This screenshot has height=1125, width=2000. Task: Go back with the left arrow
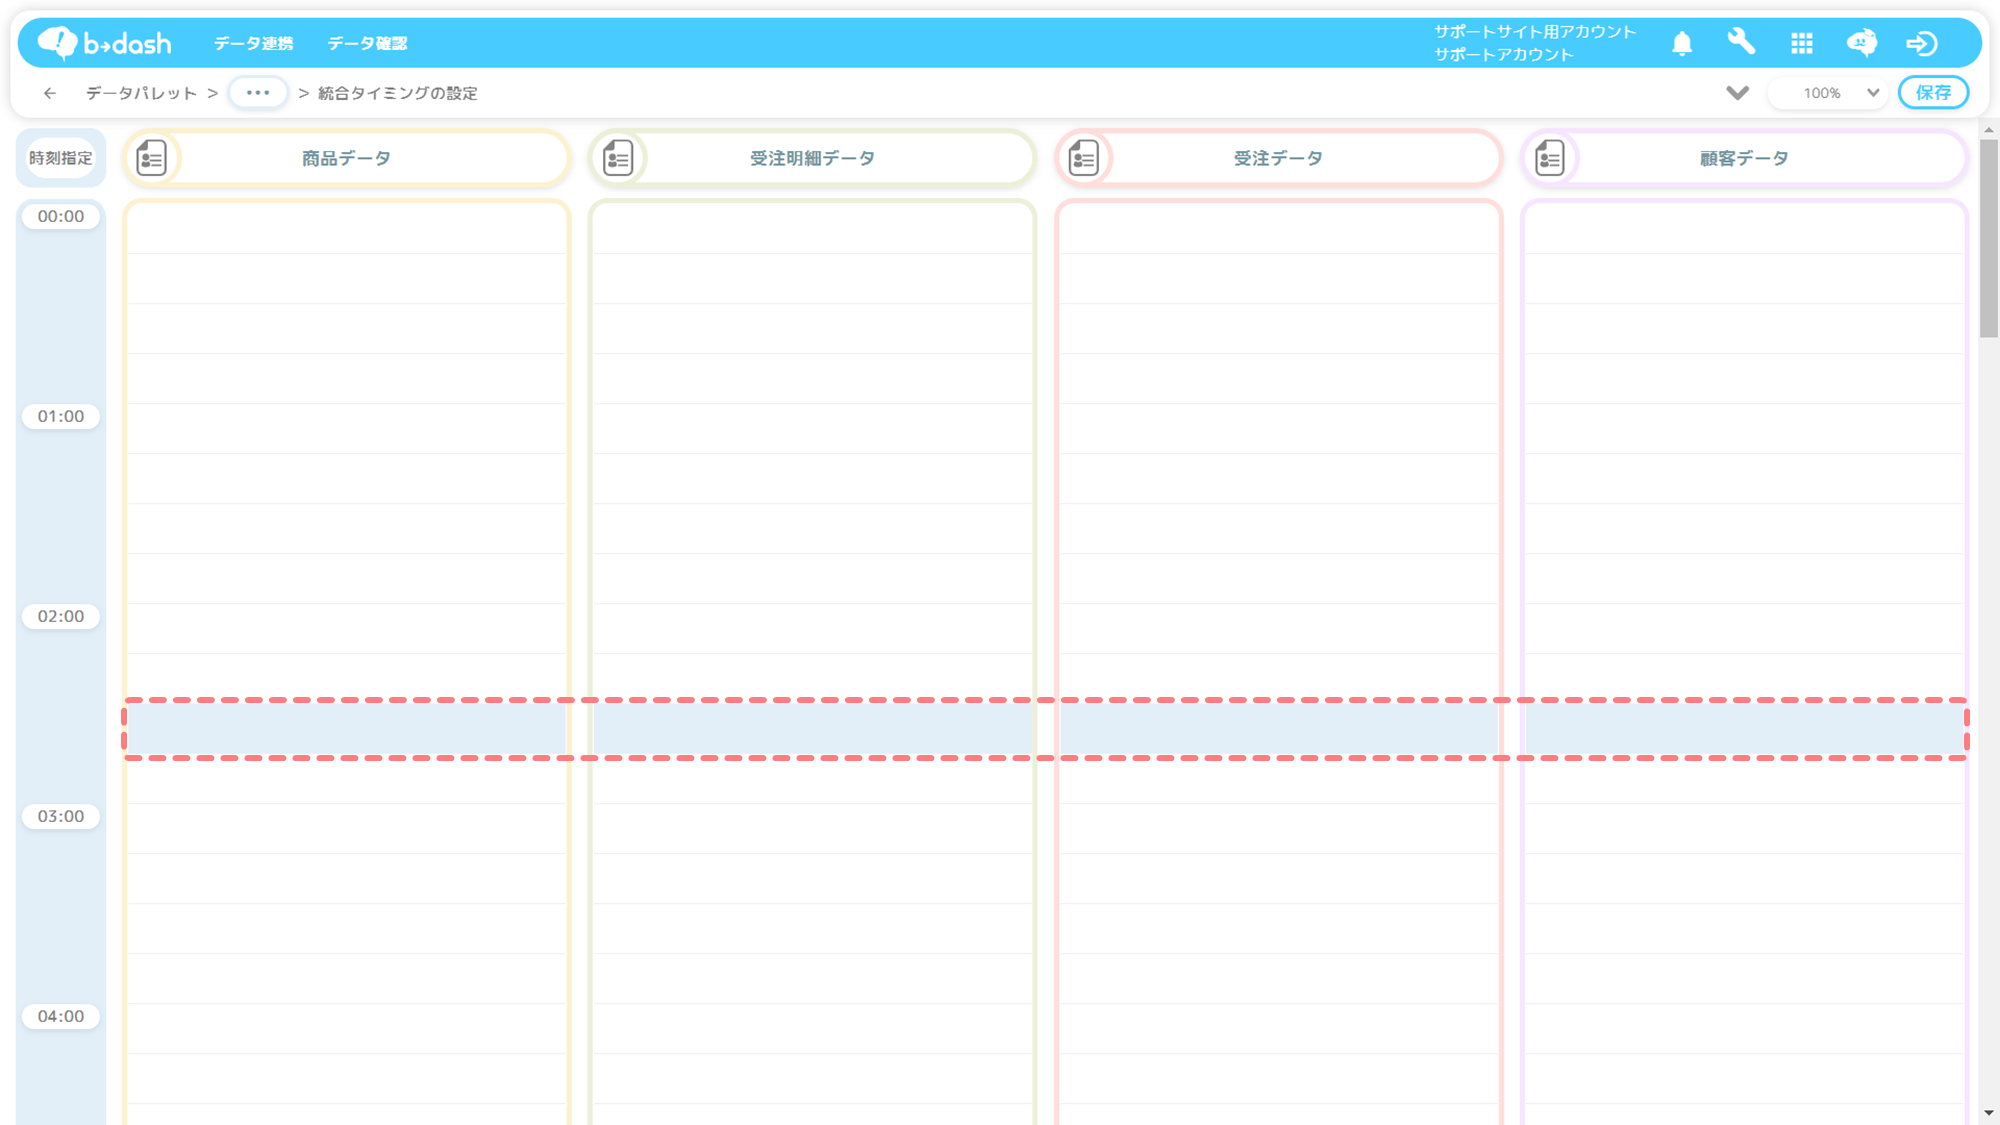tap(50, 93)
